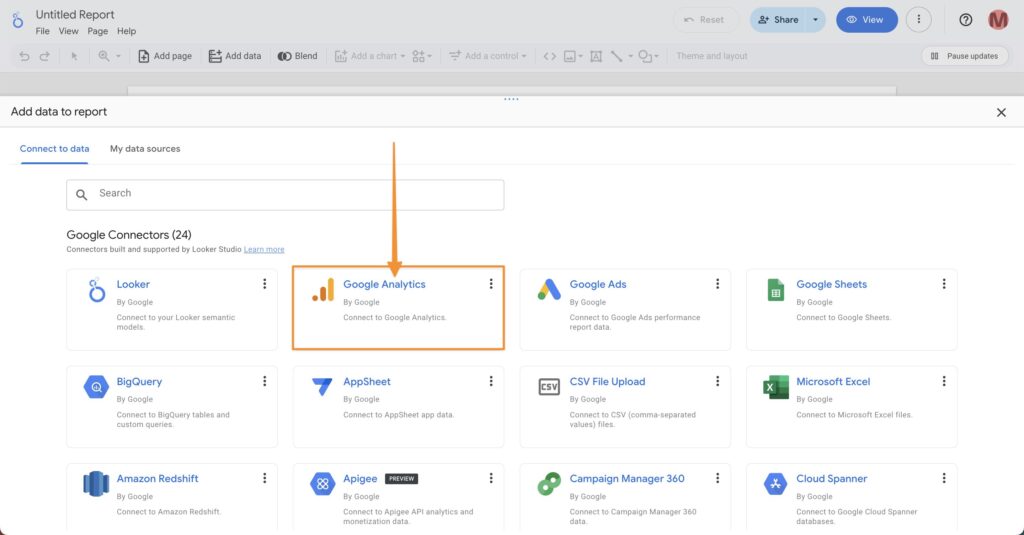Viewport: 1024px width, 535px height.
Task: Open the community visualizations icon
Action: [419, 56]
